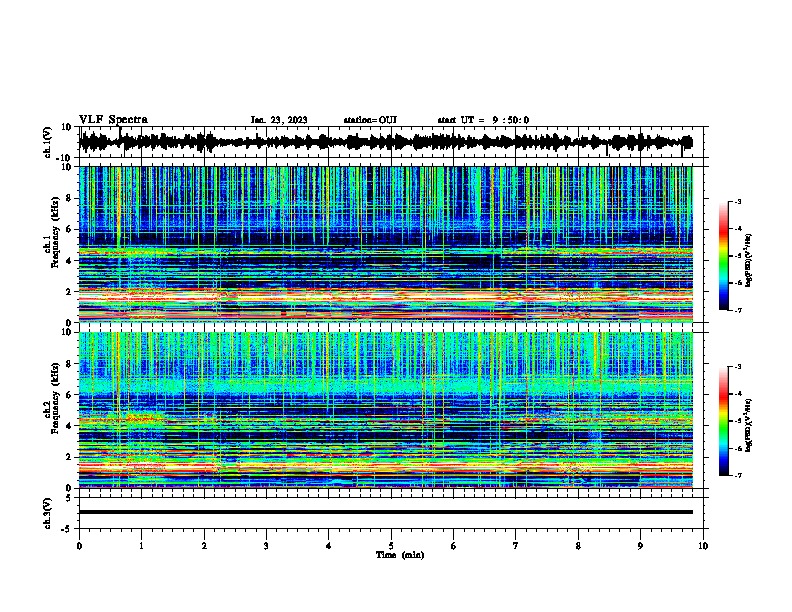The image size is (792, 612).
Task: Click ch.1 "Frequency (kHz)" axis label
Action: click(x=55, y=232)
